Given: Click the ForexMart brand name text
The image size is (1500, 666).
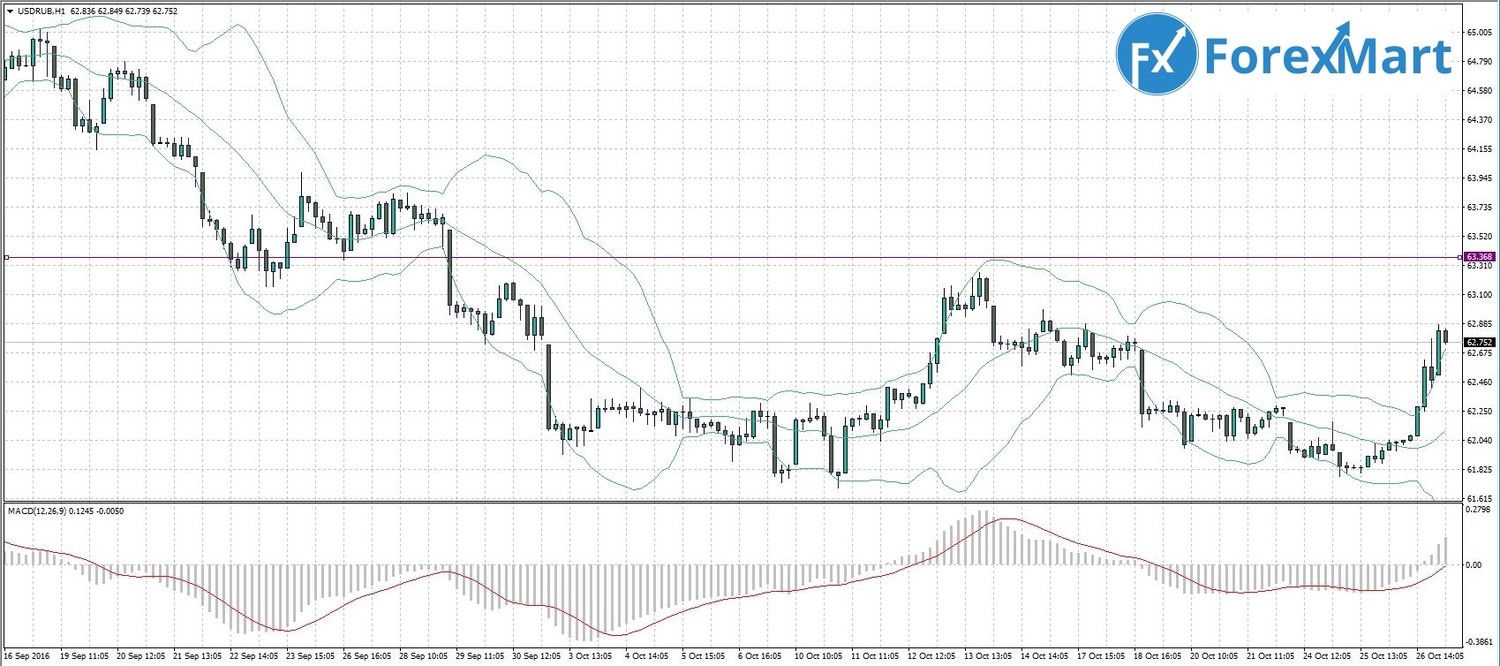Looking at the screenshot, I should (x=1327, y=56).
